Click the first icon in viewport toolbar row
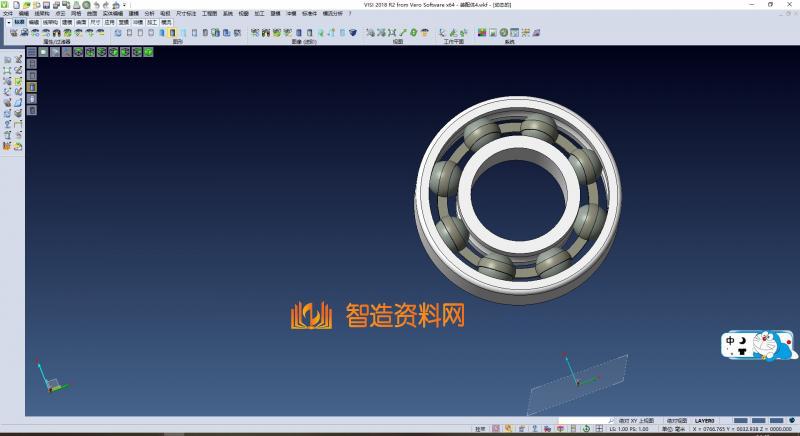800x436 pixels. tap(32, 52)
